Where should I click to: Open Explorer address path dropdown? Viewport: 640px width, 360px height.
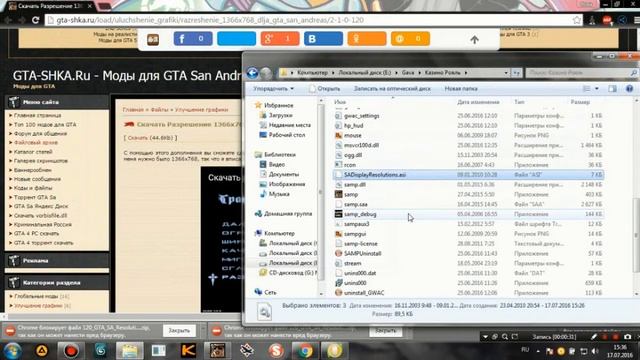click(x=506, y=73)
